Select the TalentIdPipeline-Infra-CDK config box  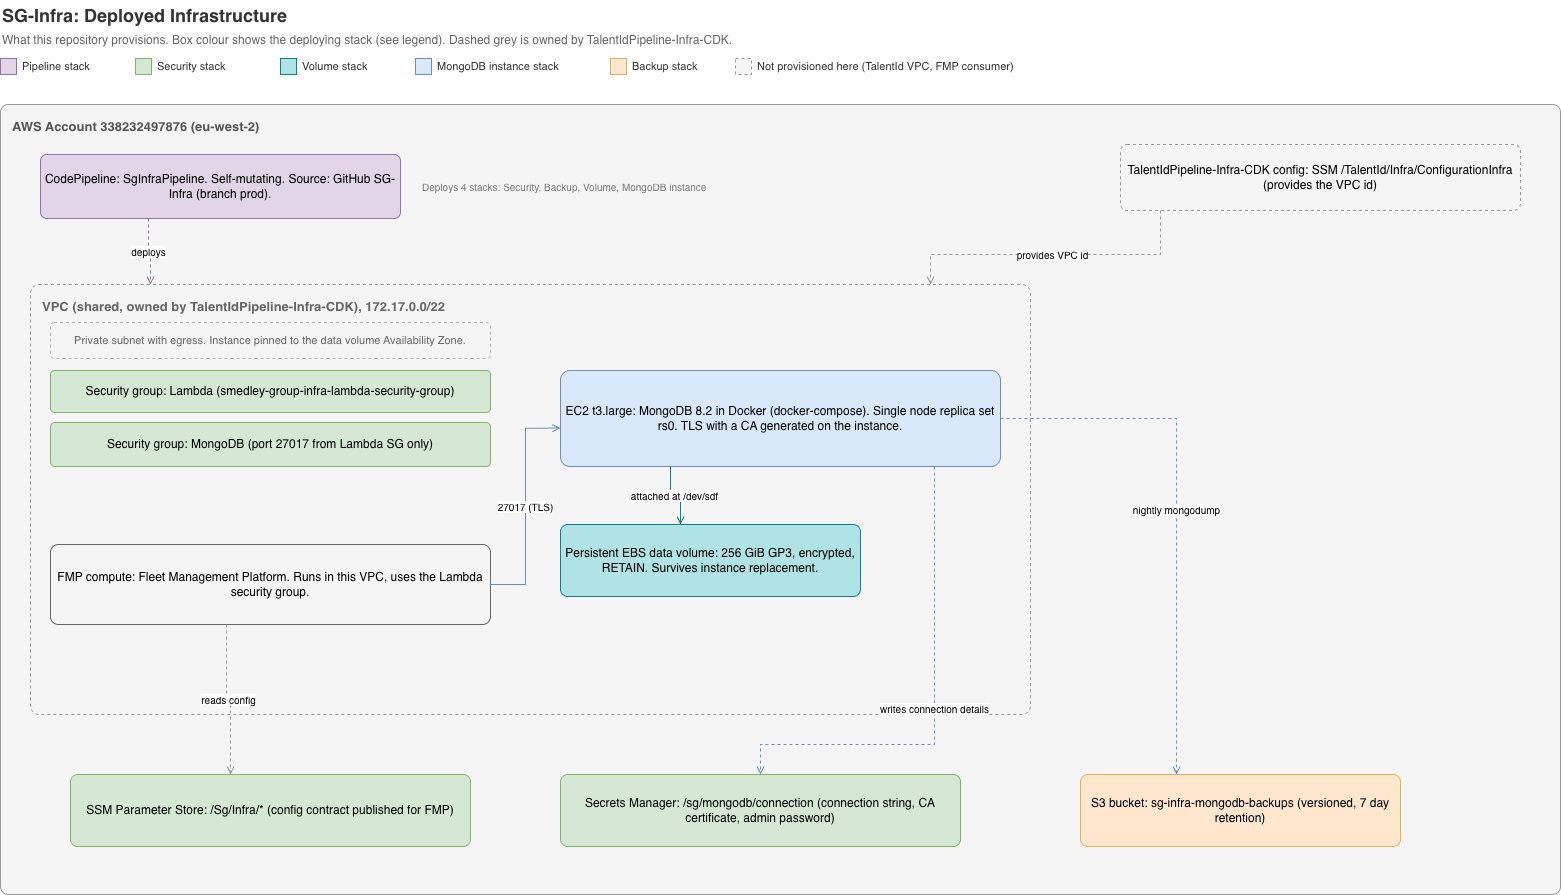[x=1320, y=177]
